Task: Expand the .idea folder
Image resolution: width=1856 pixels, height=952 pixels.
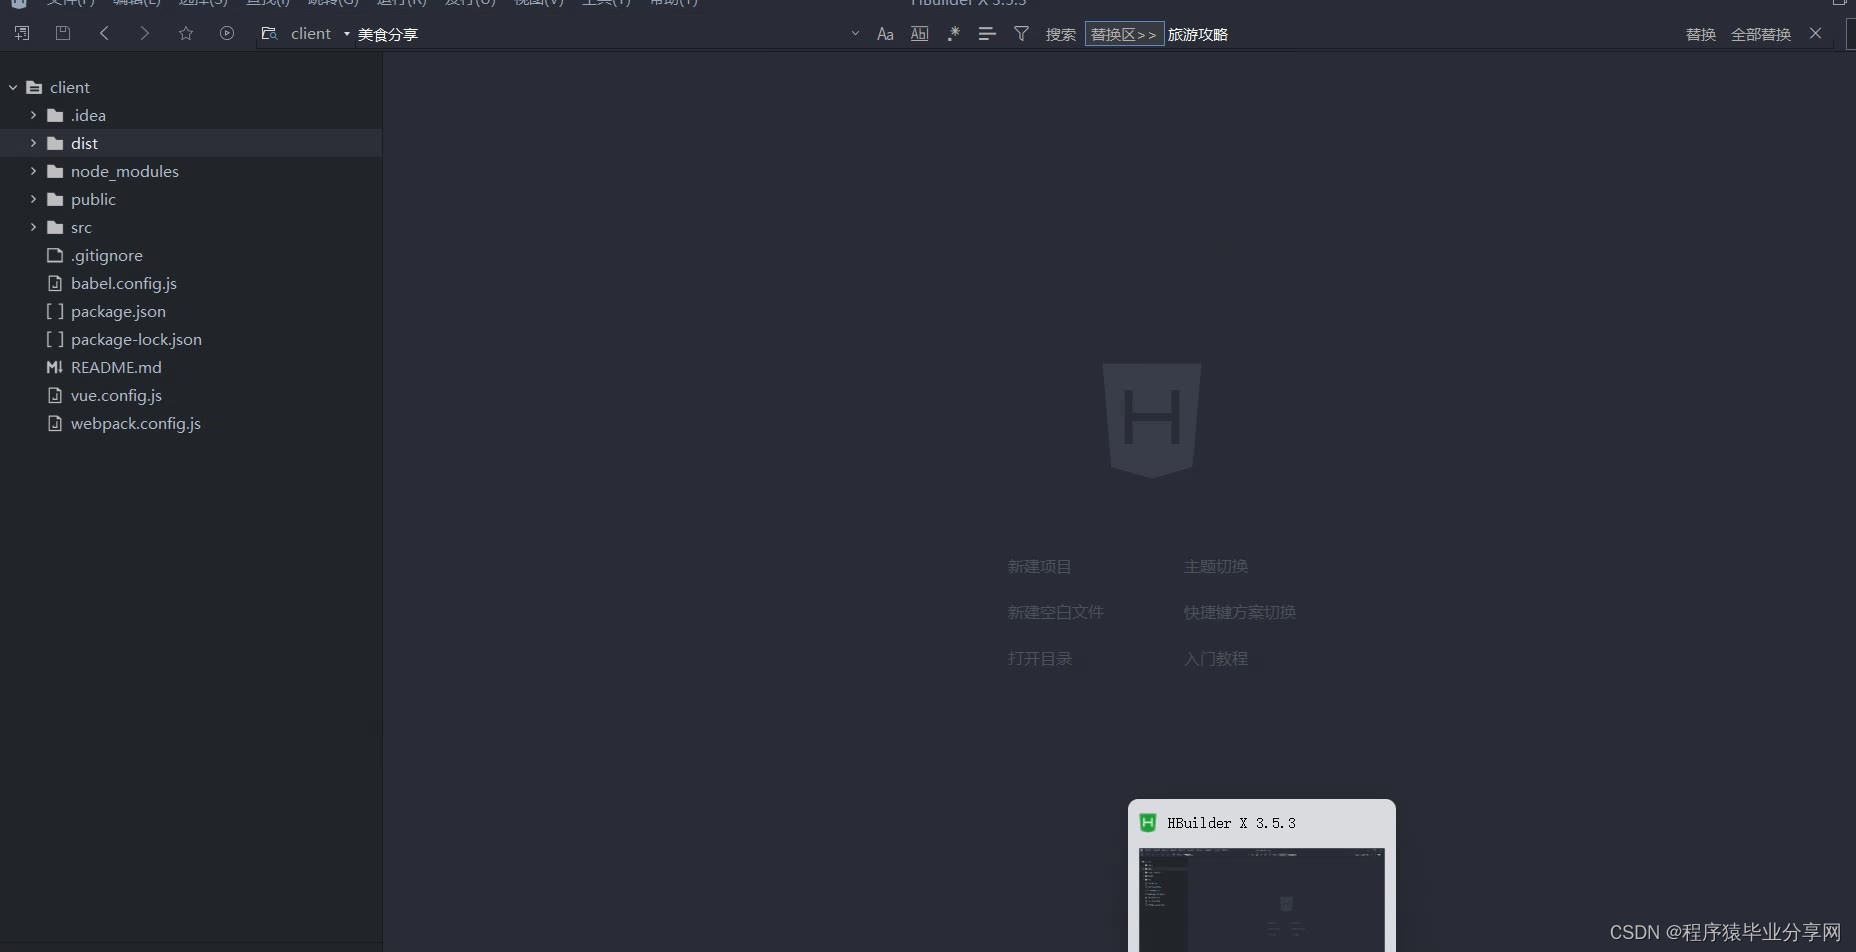Action: [33, 115]
